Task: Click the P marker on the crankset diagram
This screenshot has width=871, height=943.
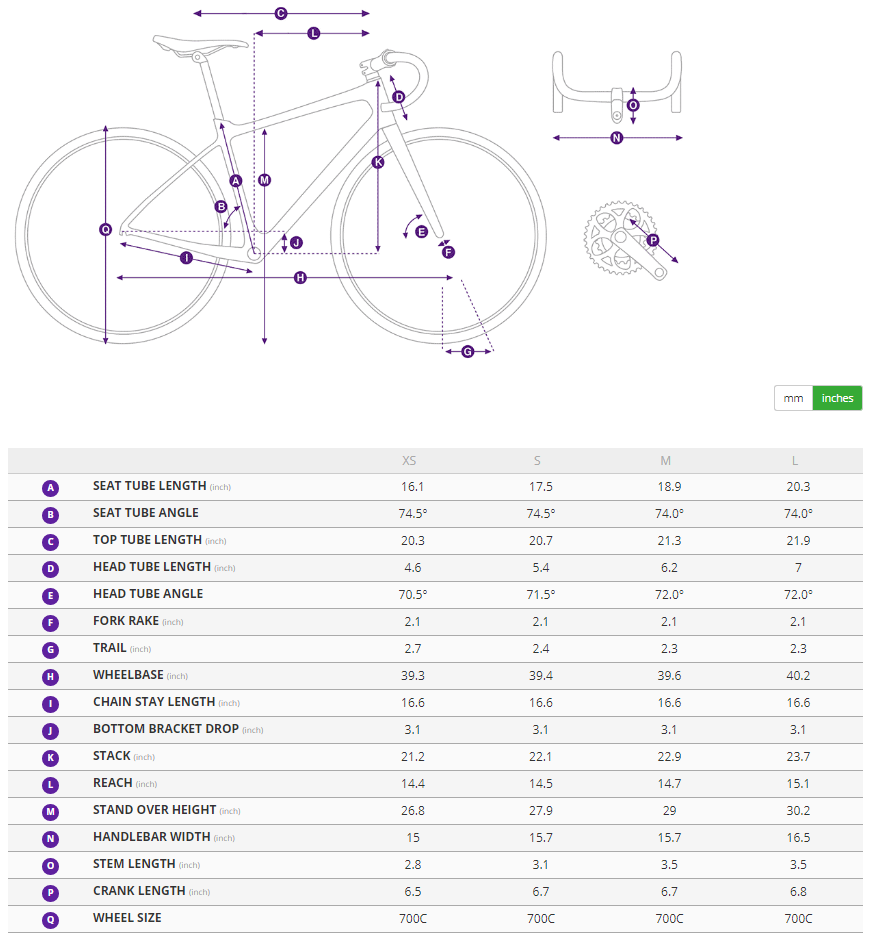Action: click(652, 240)
